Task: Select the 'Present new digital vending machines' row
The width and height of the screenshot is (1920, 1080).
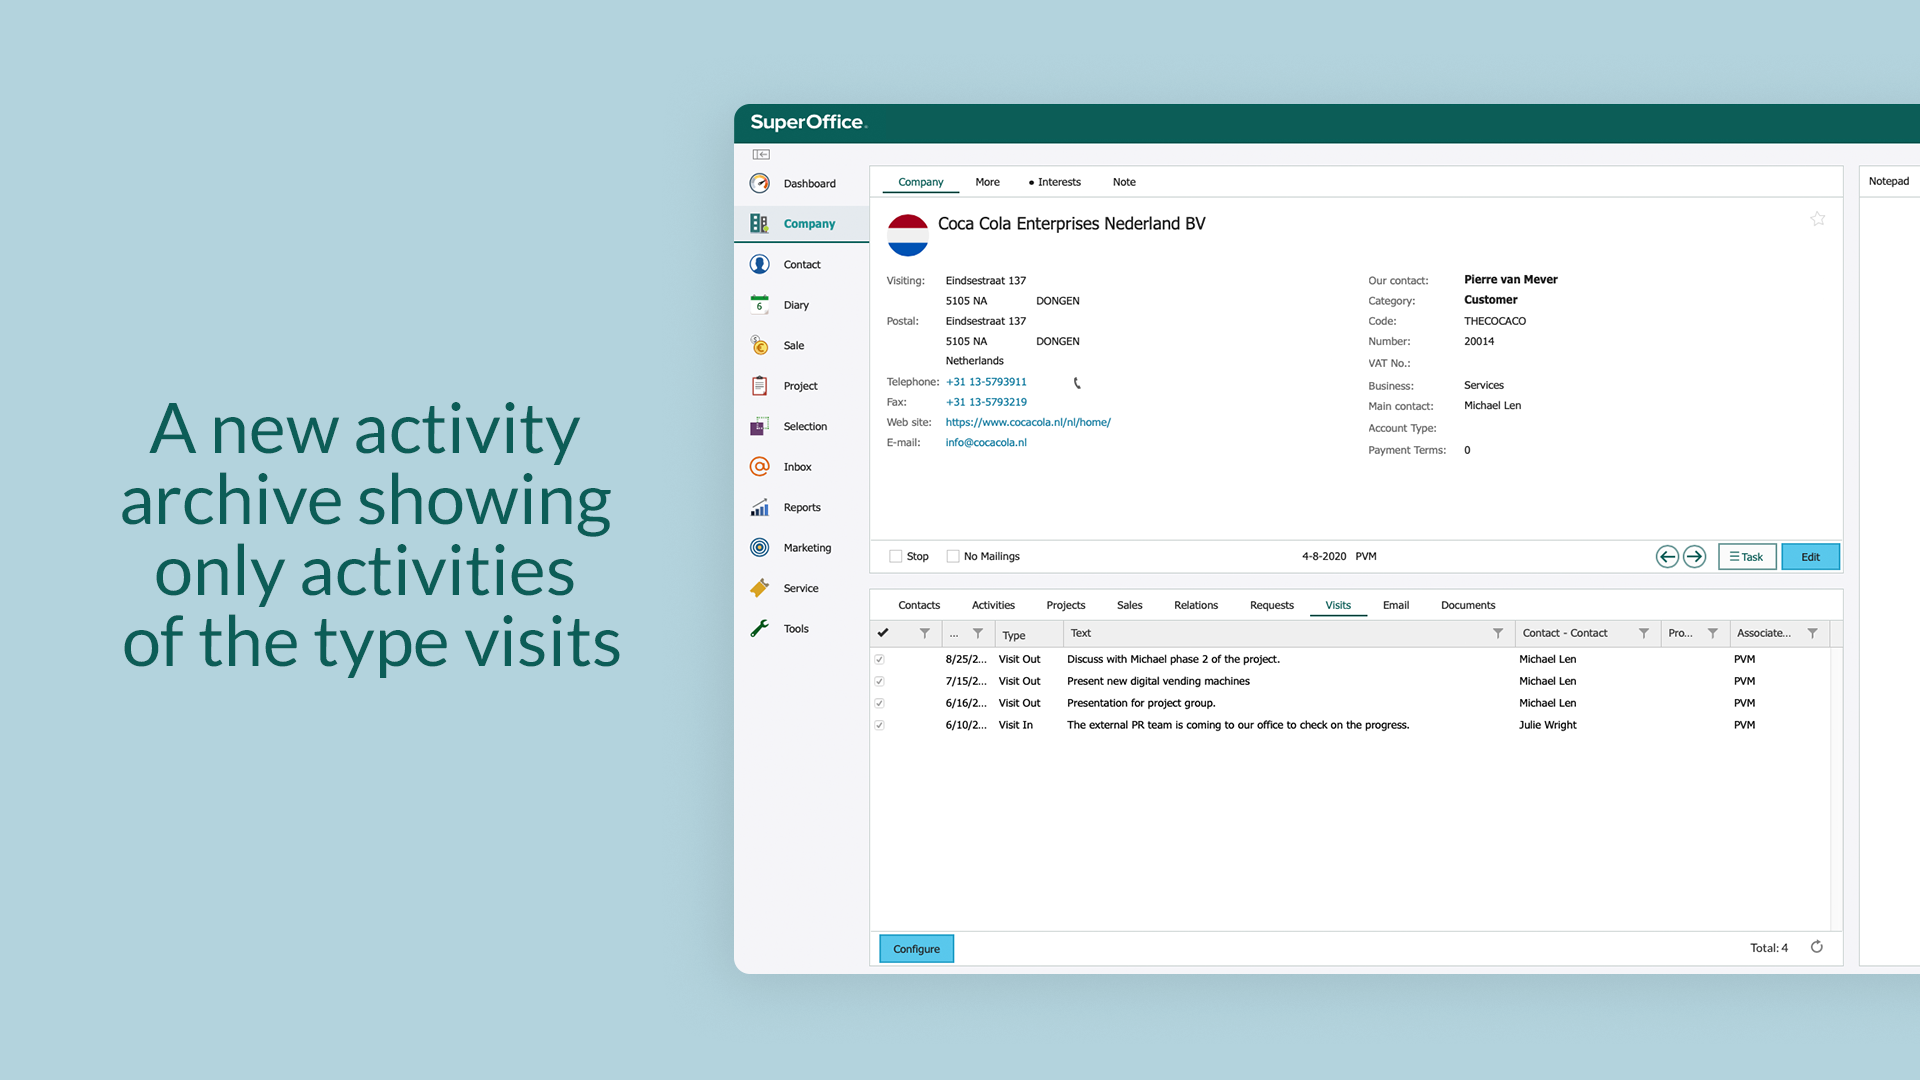Action: [1350, 681]
